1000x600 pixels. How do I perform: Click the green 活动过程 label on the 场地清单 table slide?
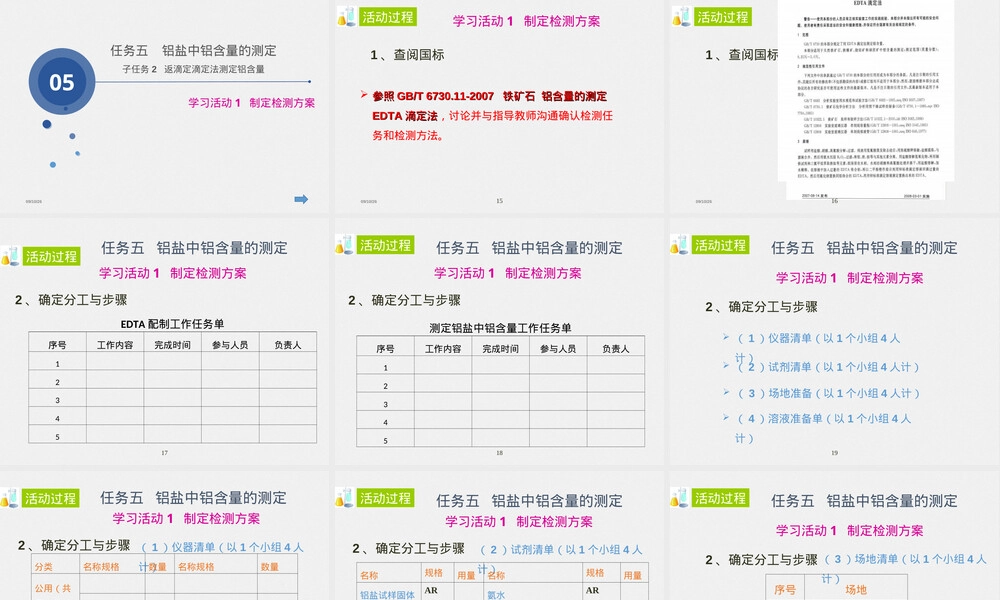click(x=721, y=498)
